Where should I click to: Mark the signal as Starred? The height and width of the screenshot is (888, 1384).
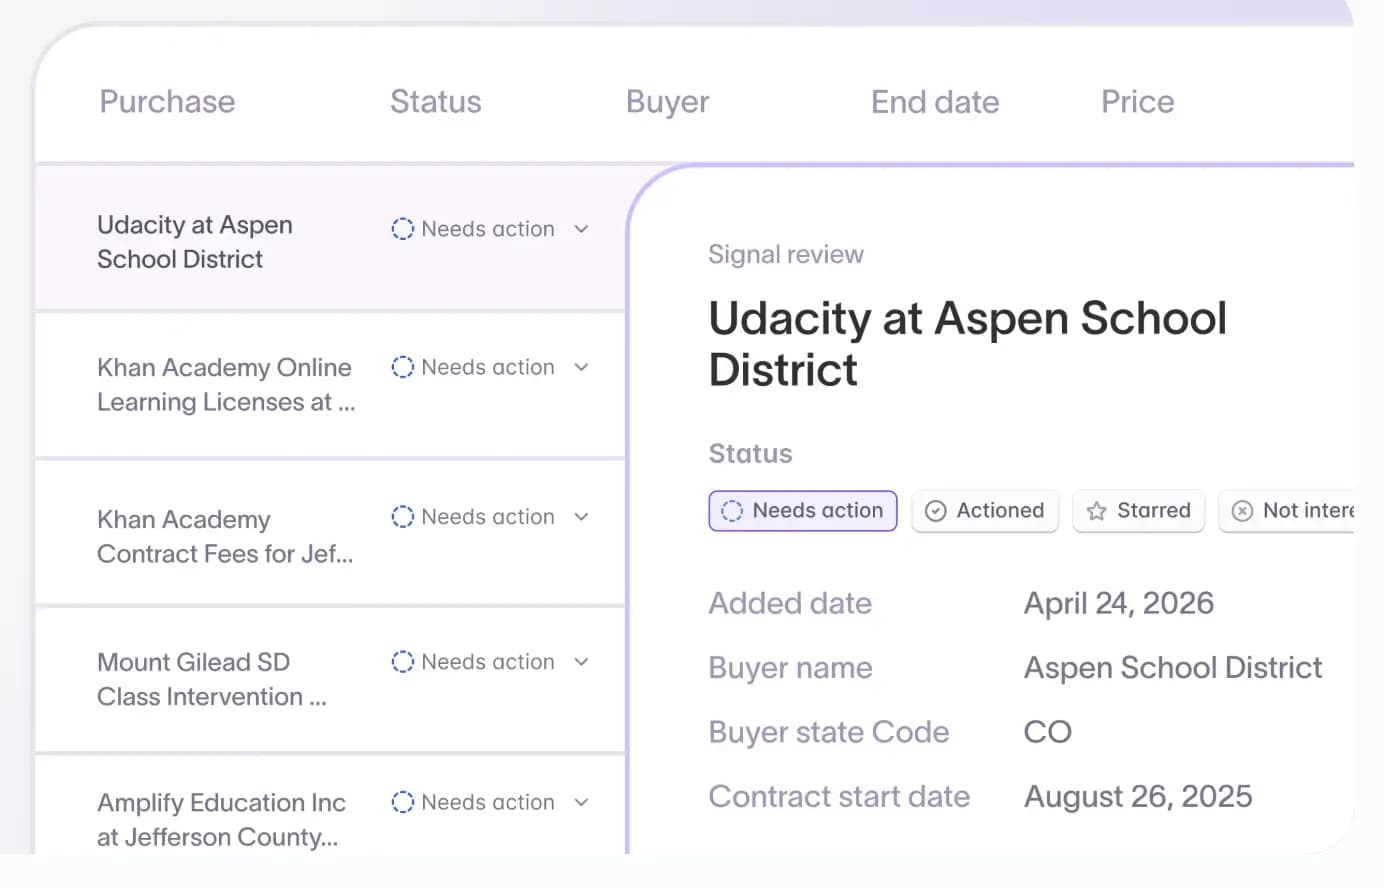(x=1139, y=511)
